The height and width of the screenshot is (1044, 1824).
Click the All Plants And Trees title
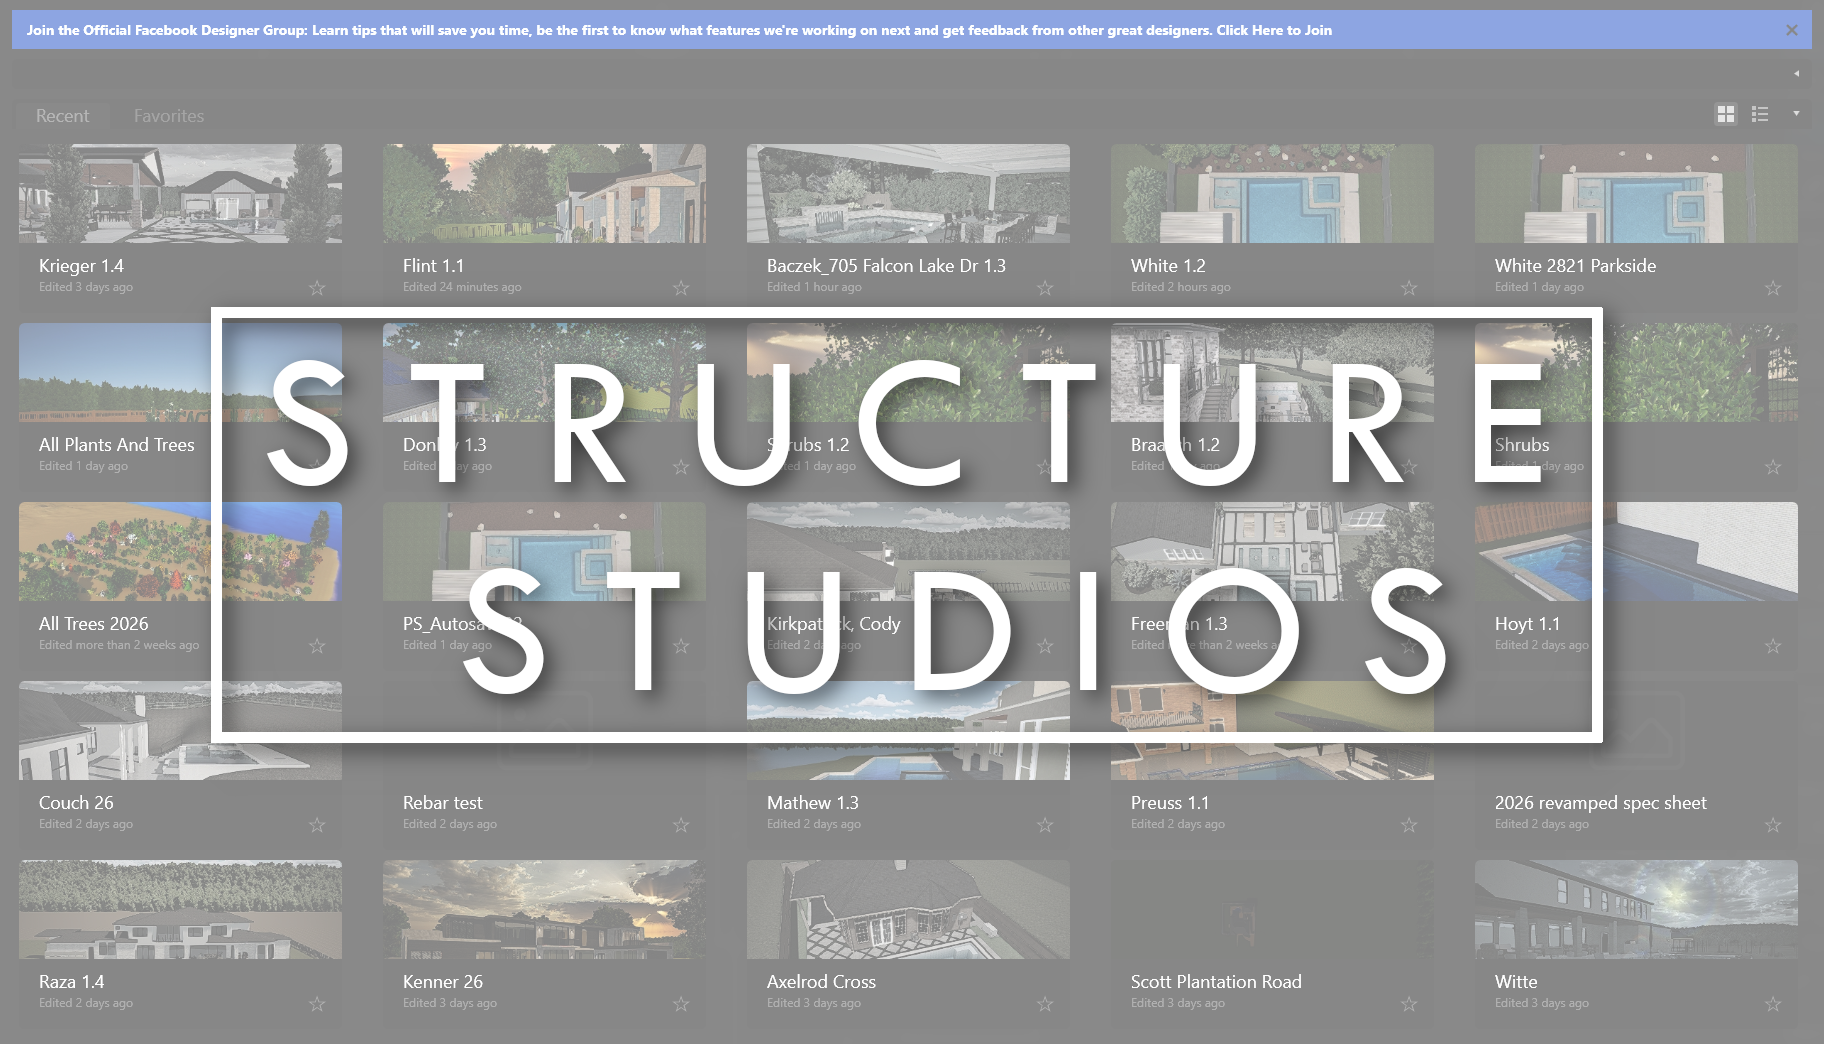tap(116, 445)
